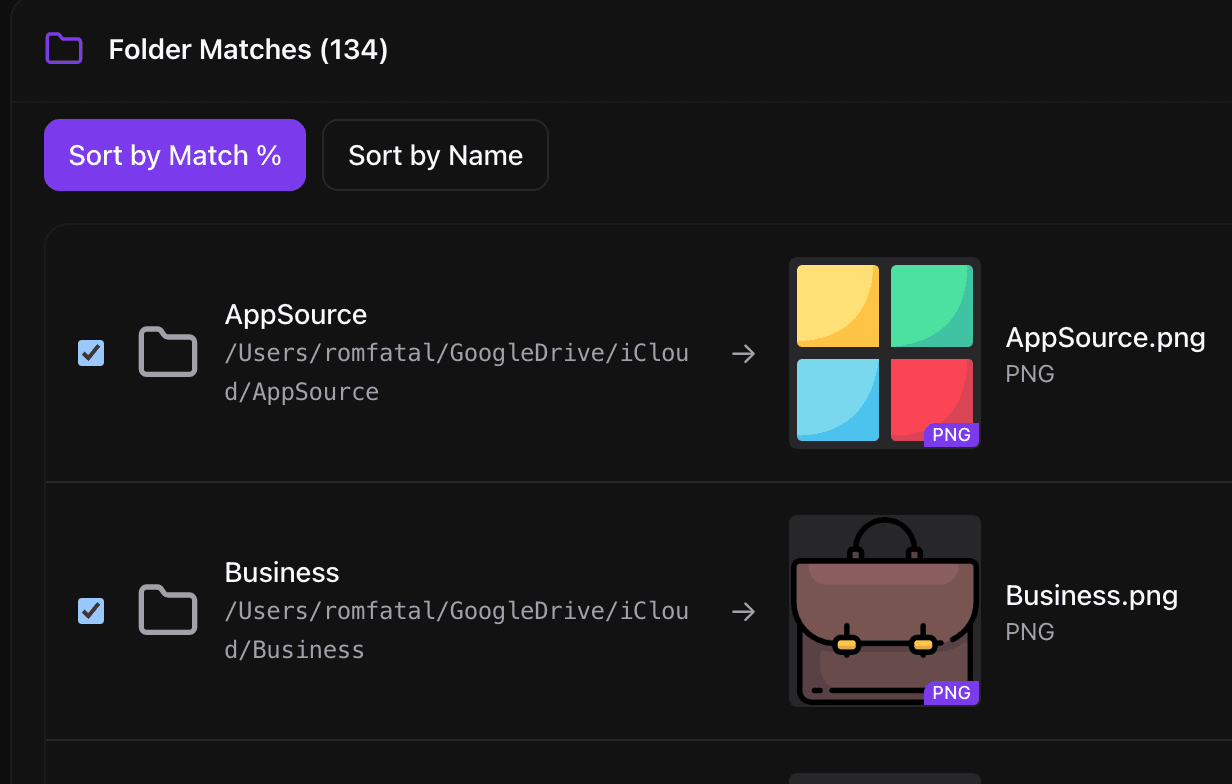Click the arrow icon in the AppSource row
Image resolution: width=1232 pixels, height=784 pixels.
[743, 353]
